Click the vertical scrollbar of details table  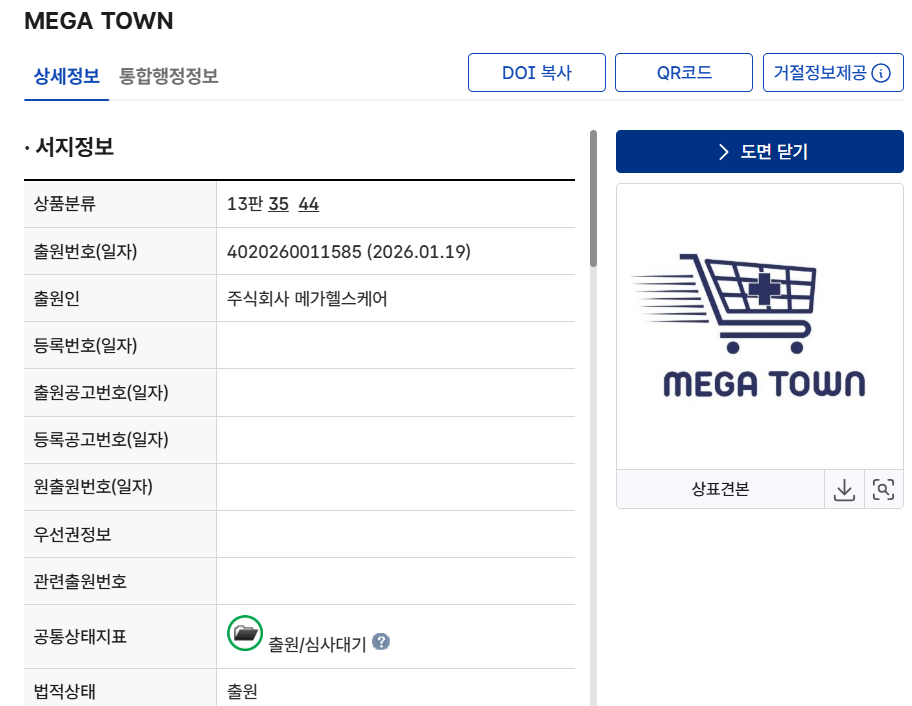coord(593,200)
